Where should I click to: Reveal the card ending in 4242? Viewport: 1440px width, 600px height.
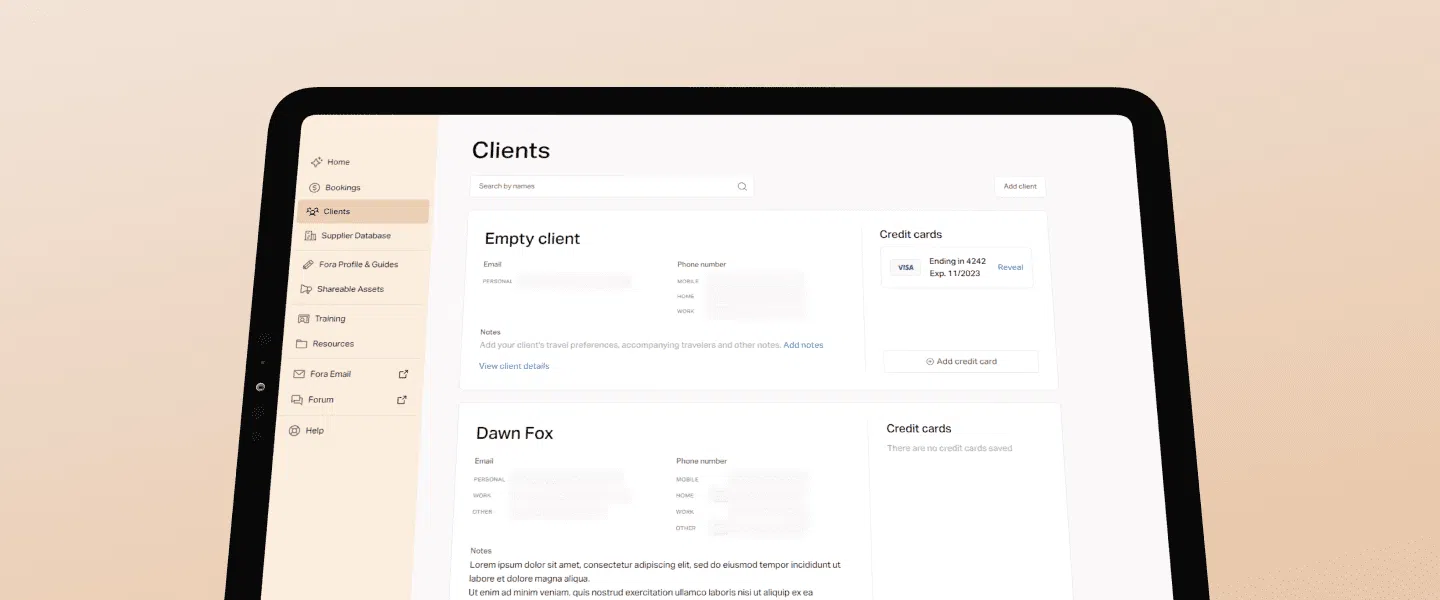[x=1010, y=267]
